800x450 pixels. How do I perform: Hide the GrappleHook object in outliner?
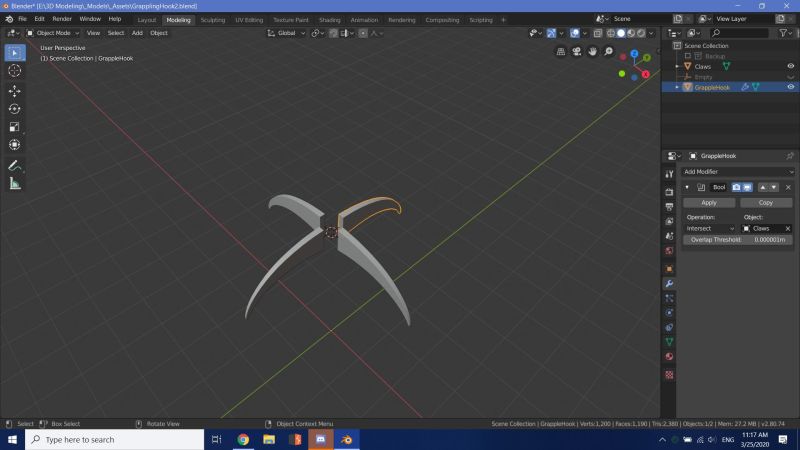point(790,87)
